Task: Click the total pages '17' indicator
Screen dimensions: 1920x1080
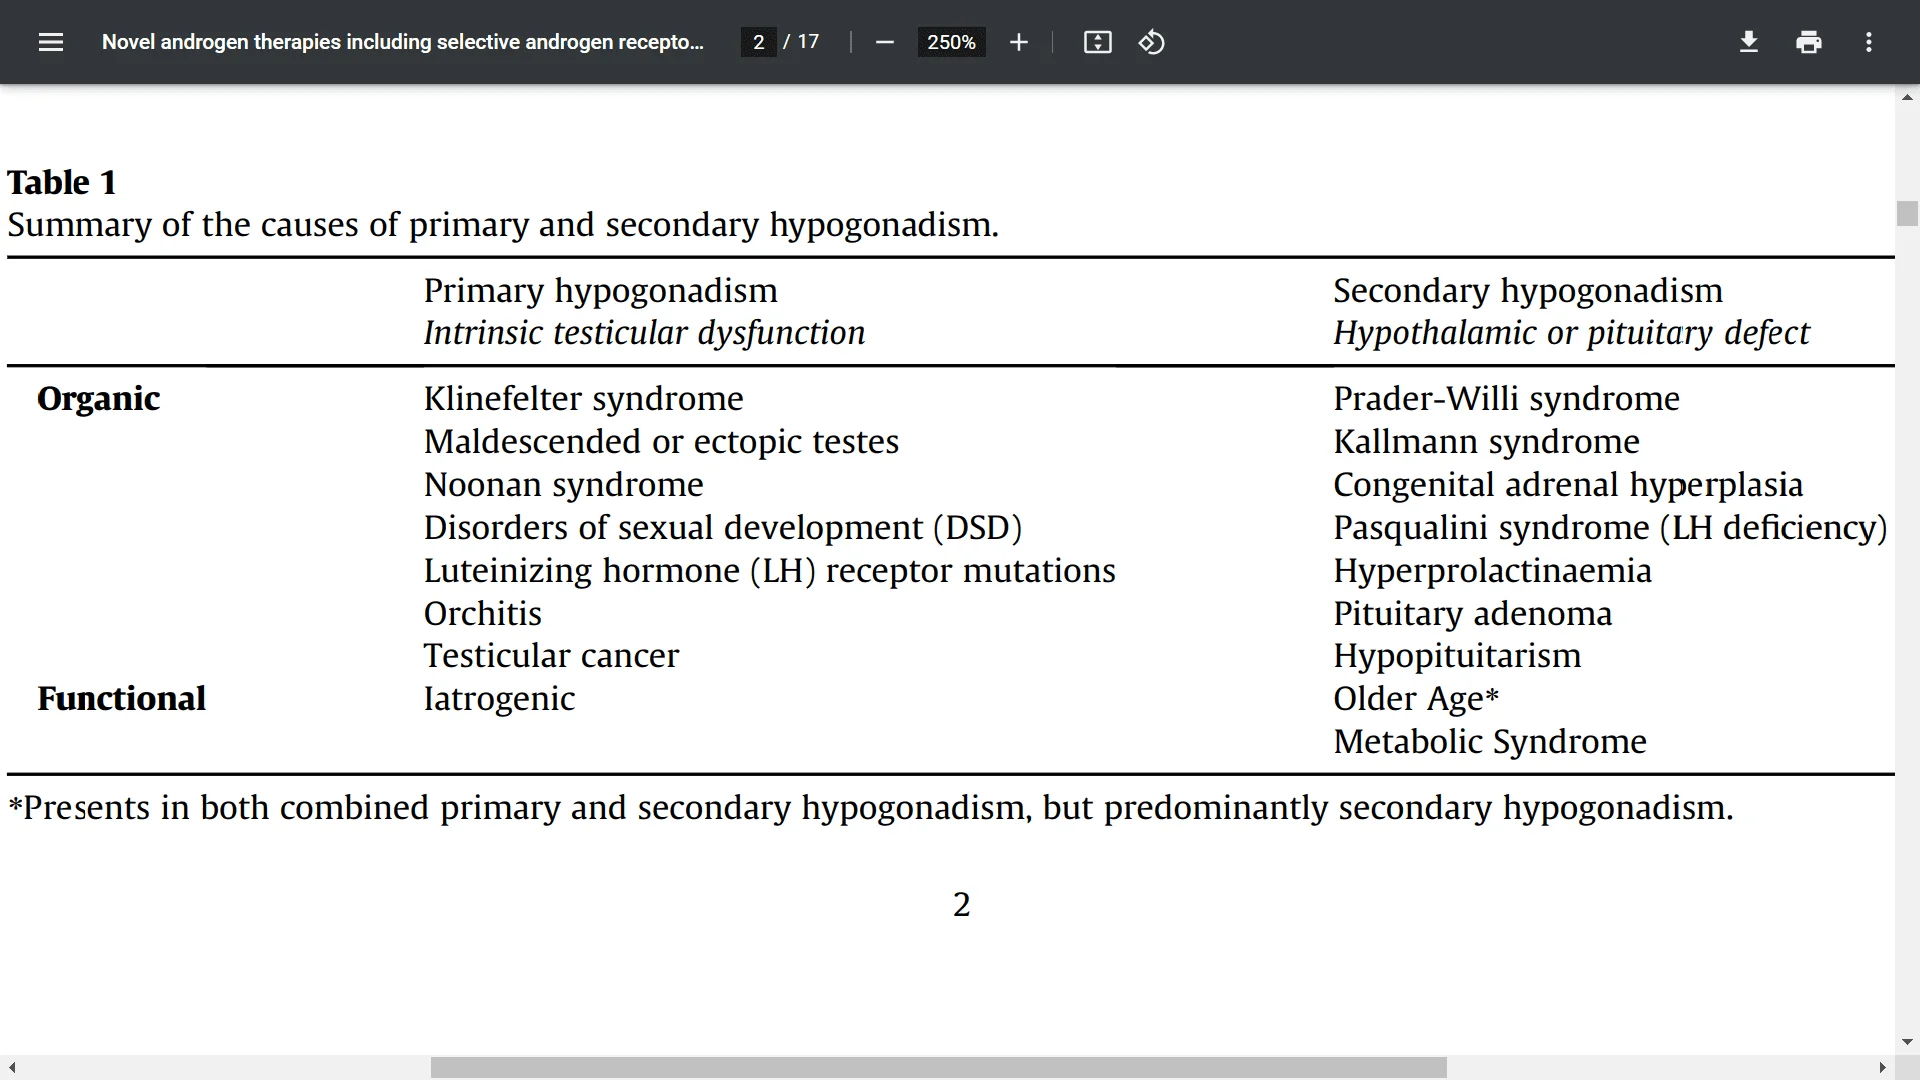Action: pos(808,42)
